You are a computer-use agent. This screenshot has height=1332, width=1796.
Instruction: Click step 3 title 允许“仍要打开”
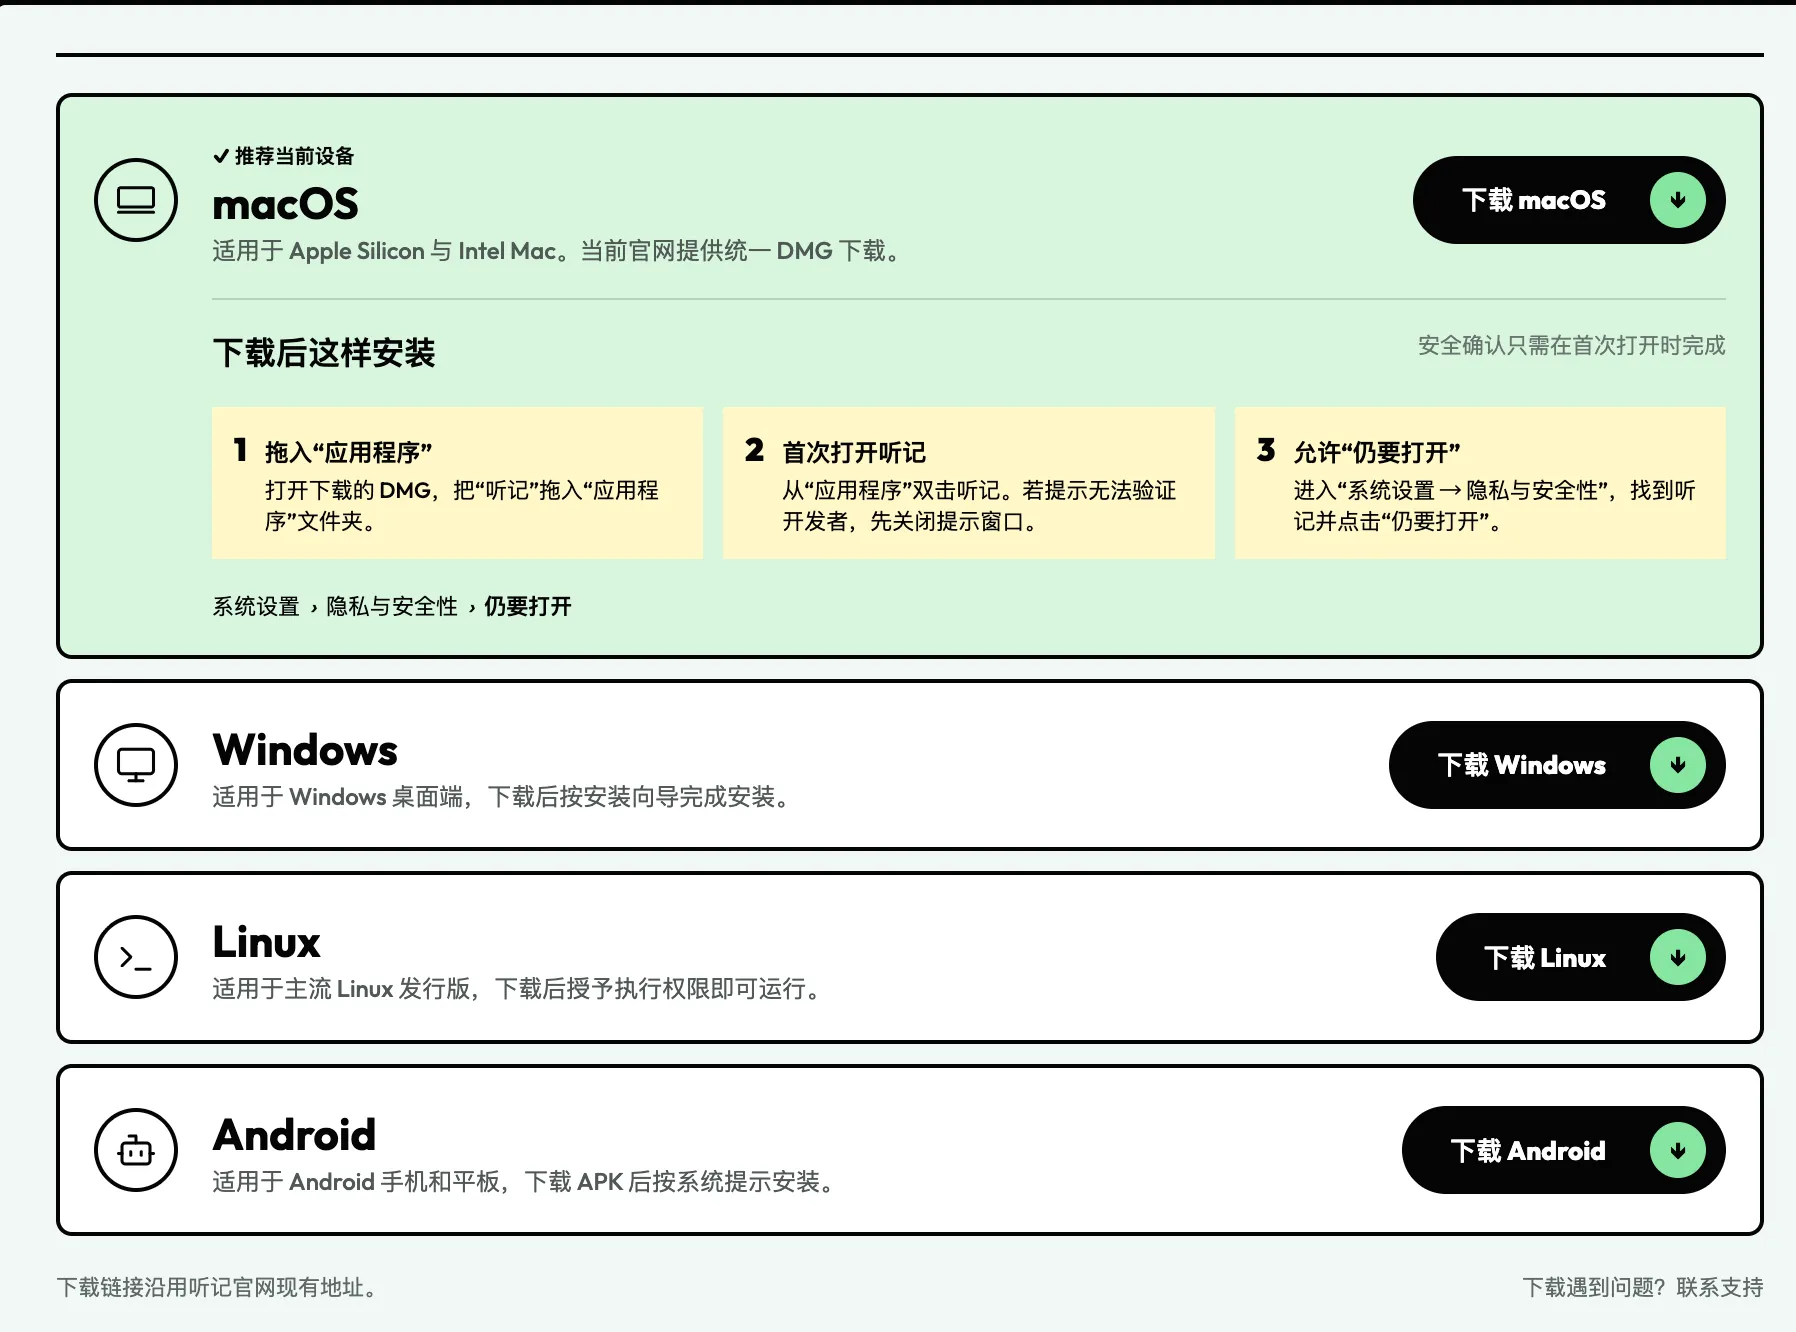click(x=1377, y=452)
